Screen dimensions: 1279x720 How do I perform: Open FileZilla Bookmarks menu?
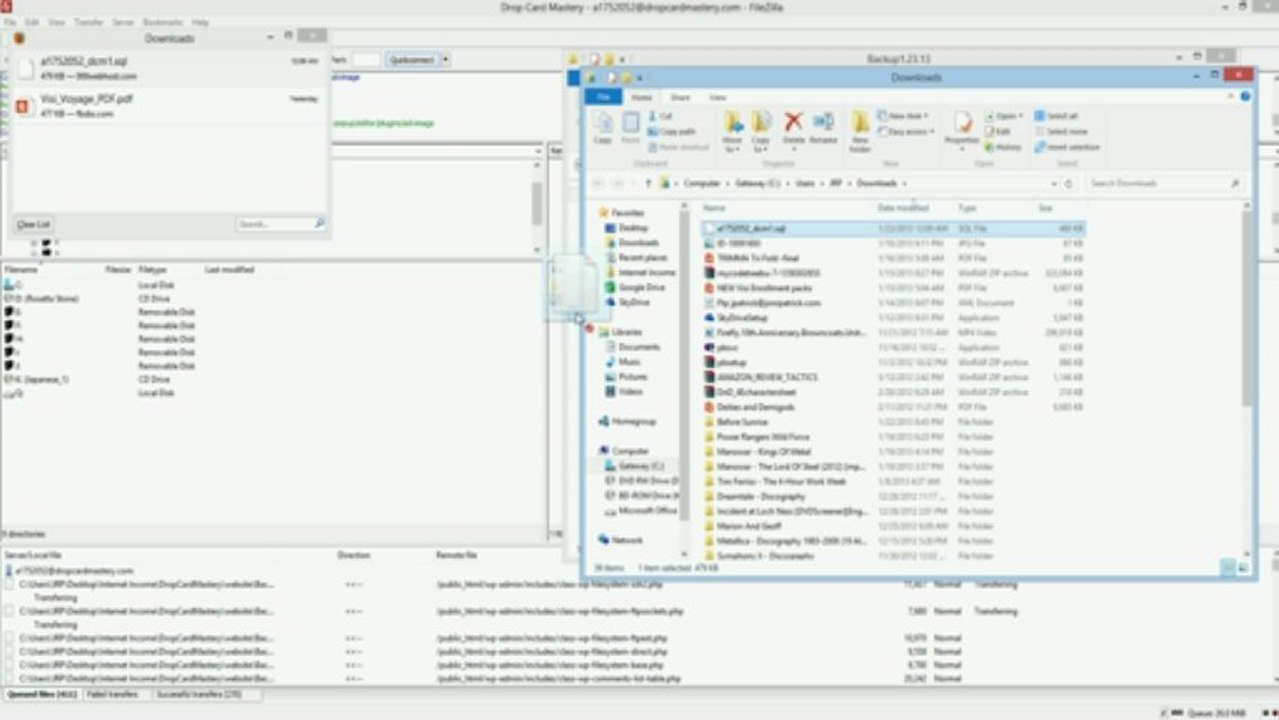(x=163, y=21)
